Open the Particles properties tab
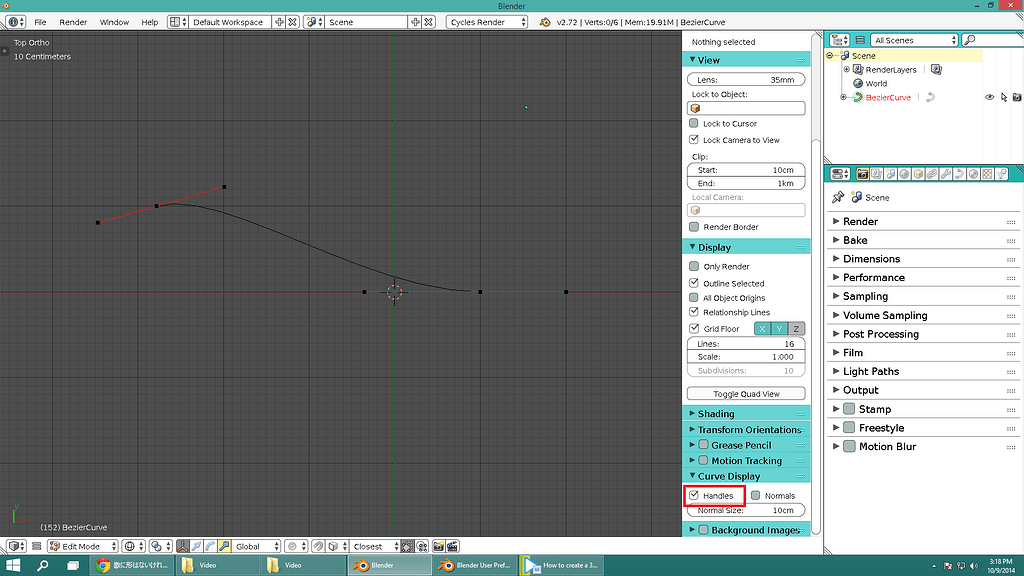This screenshot has width=1024, height=576. [x=1001, y=174]
